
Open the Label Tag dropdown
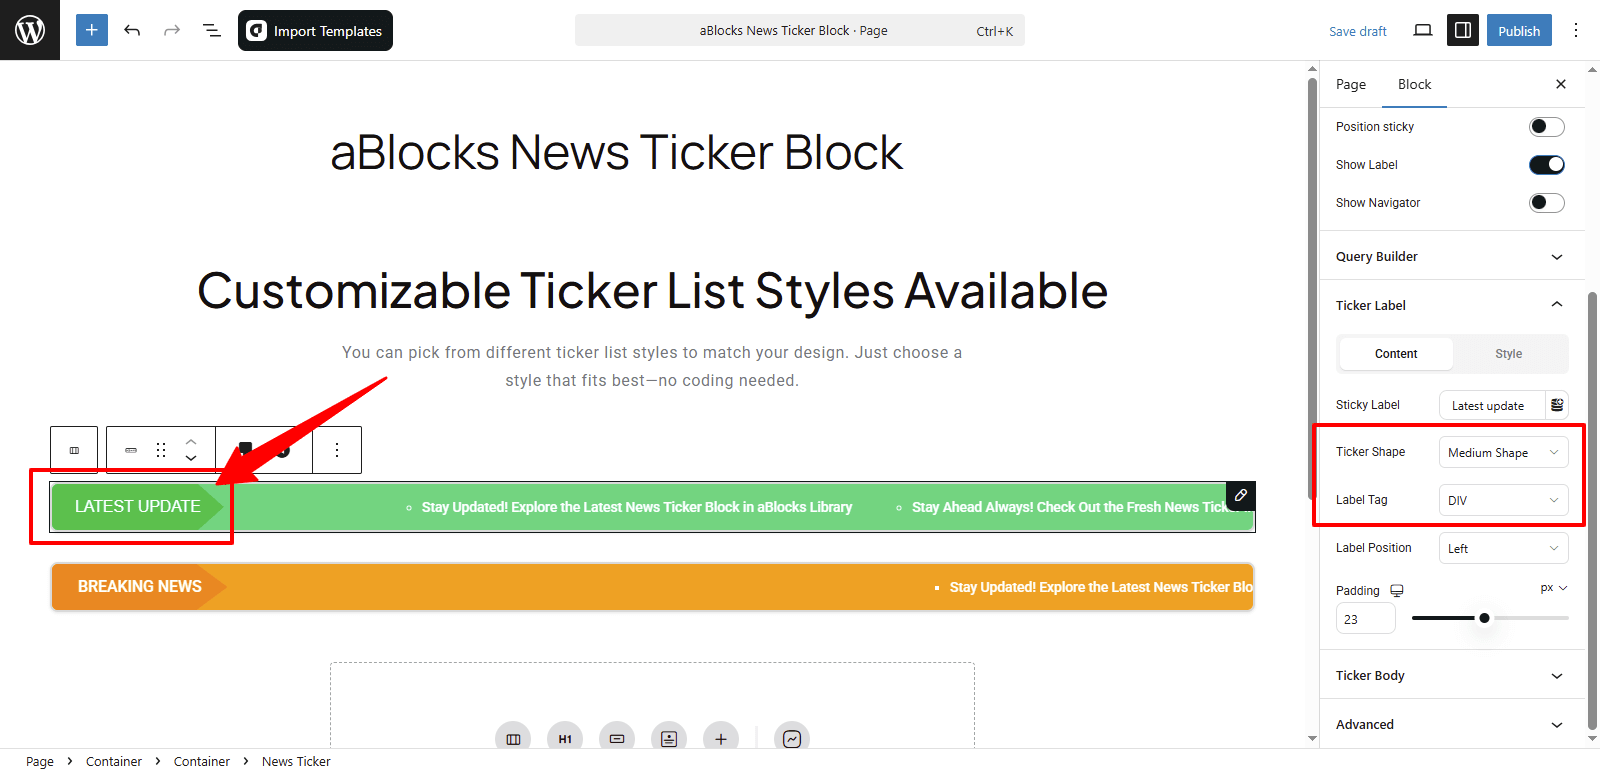(x=1503, y=500)
